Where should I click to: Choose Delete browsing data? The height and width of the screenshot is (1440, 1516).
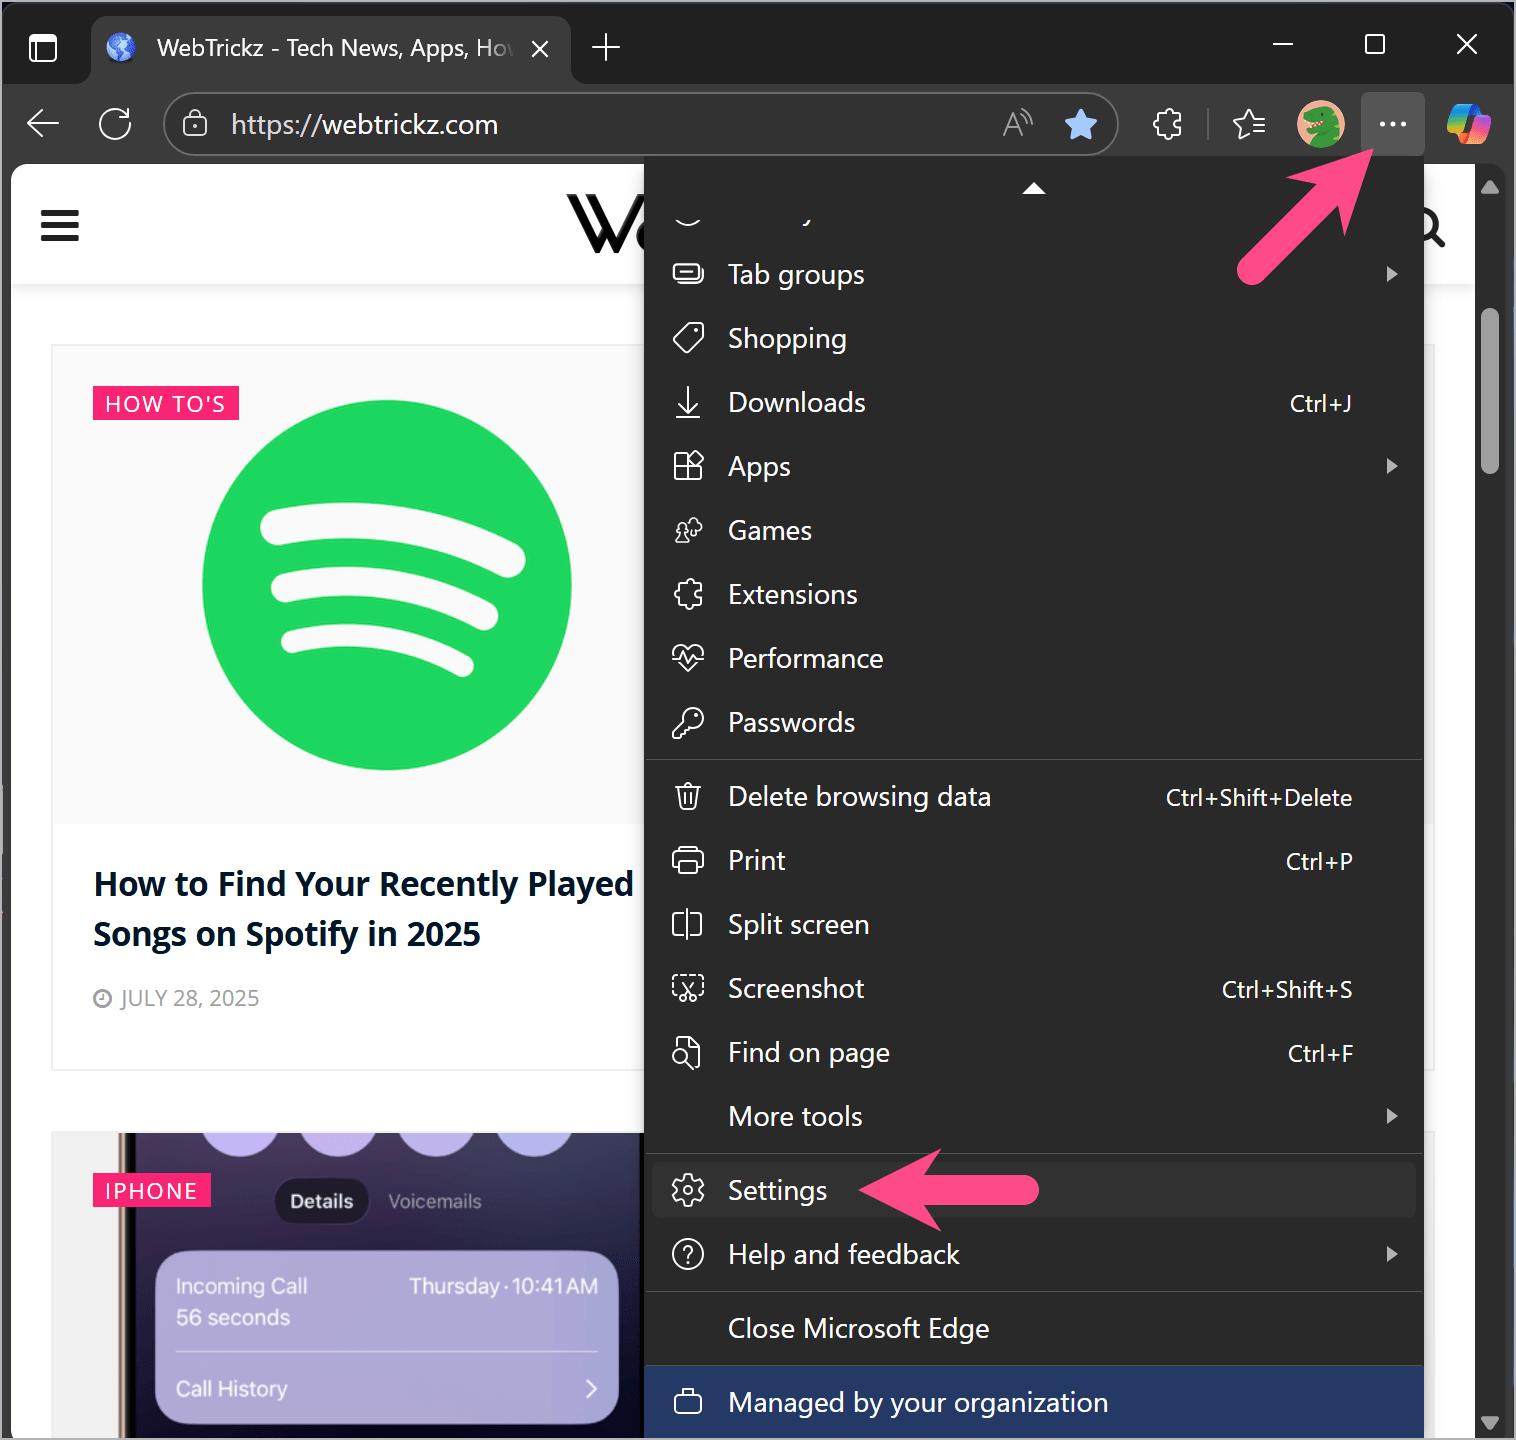859,796
